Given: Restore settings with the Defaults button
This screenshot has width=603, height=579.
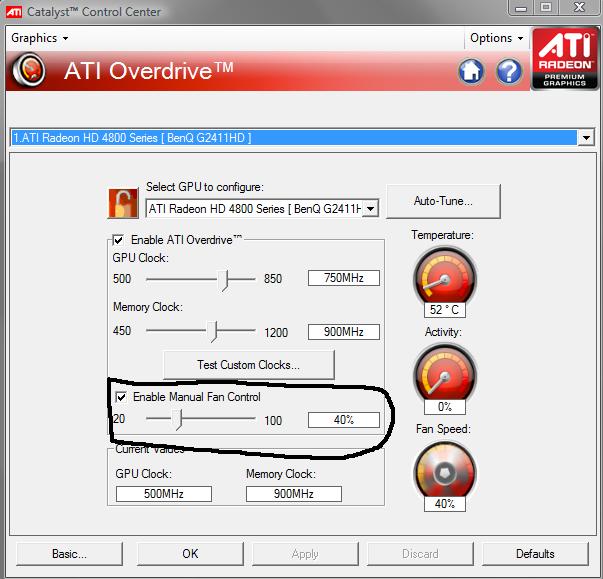Looking at the screenshot, I should (535, 554).
